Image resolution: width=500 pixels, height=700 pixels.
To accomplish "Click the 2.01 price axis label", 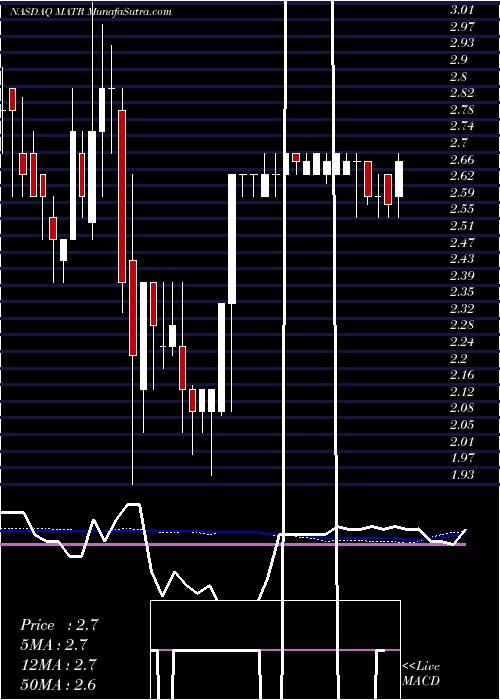I will [462, 442].
